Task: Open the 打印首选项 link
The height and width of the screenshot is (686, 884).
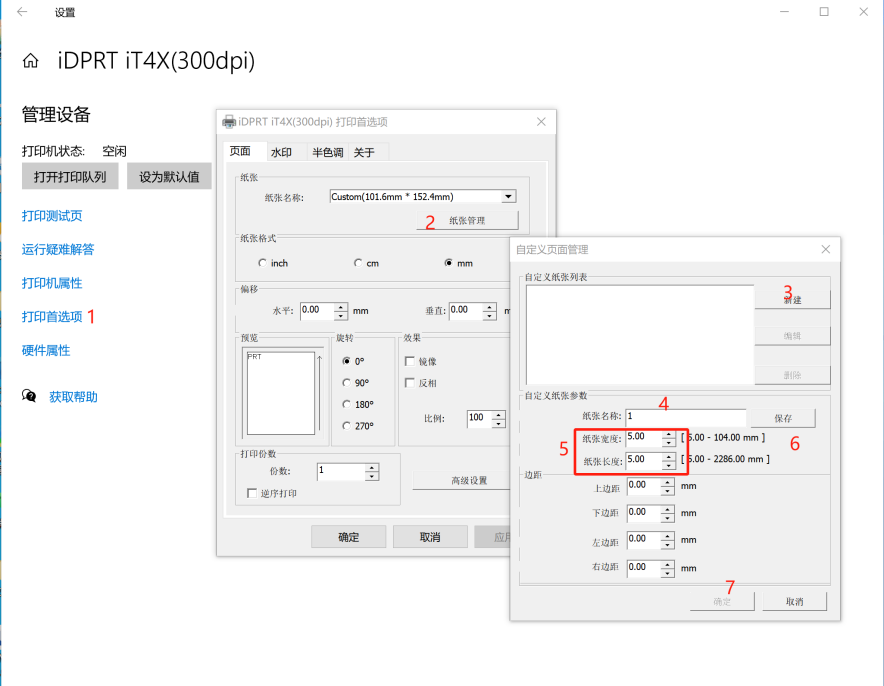Action: point(52,317)
